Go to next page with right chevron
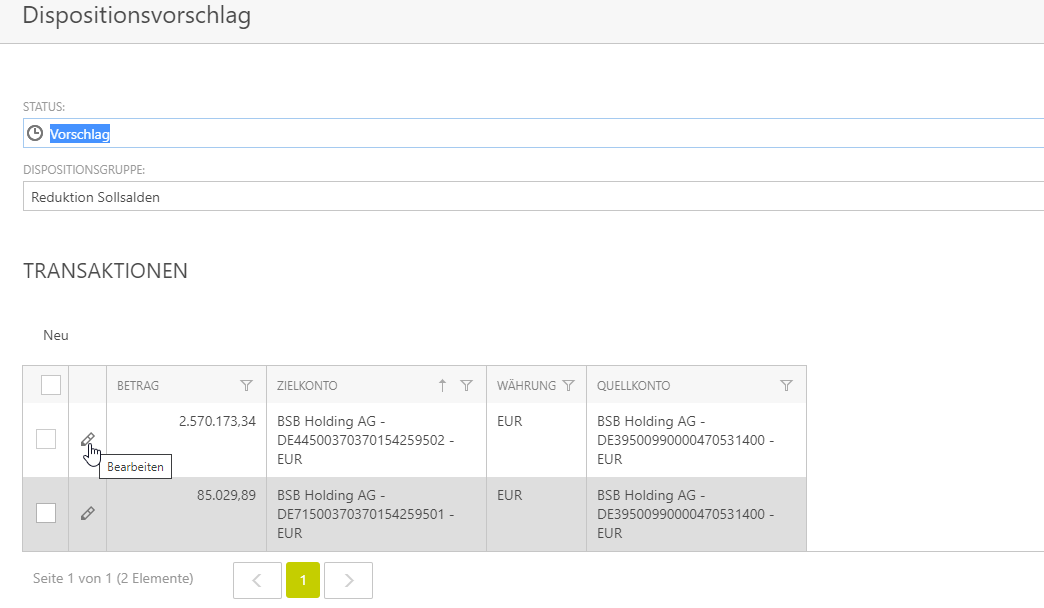This screenshot has width=1044, height=608. click(x=349, y=580)
